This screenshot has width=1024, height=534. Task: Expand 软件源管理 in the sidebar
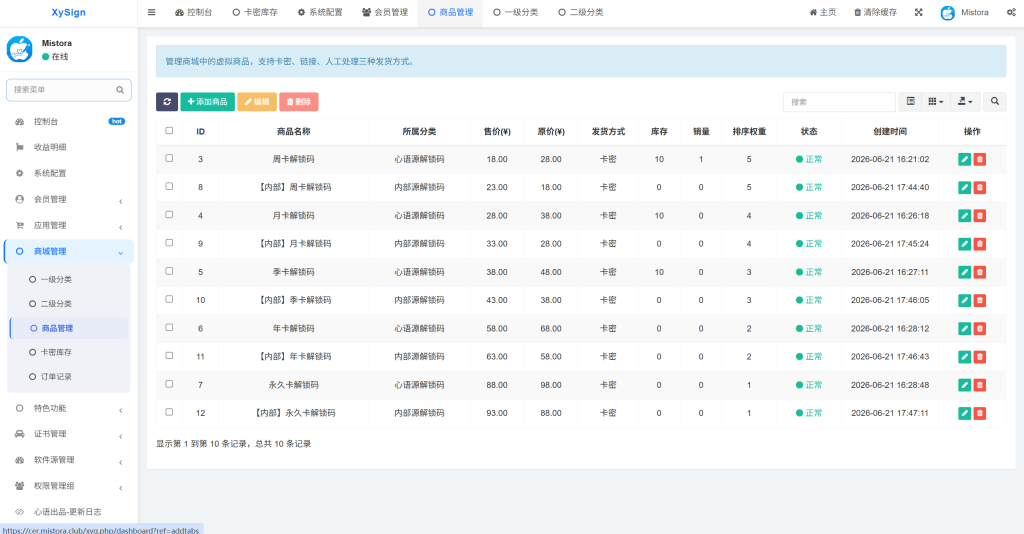(x=69, y=460)
